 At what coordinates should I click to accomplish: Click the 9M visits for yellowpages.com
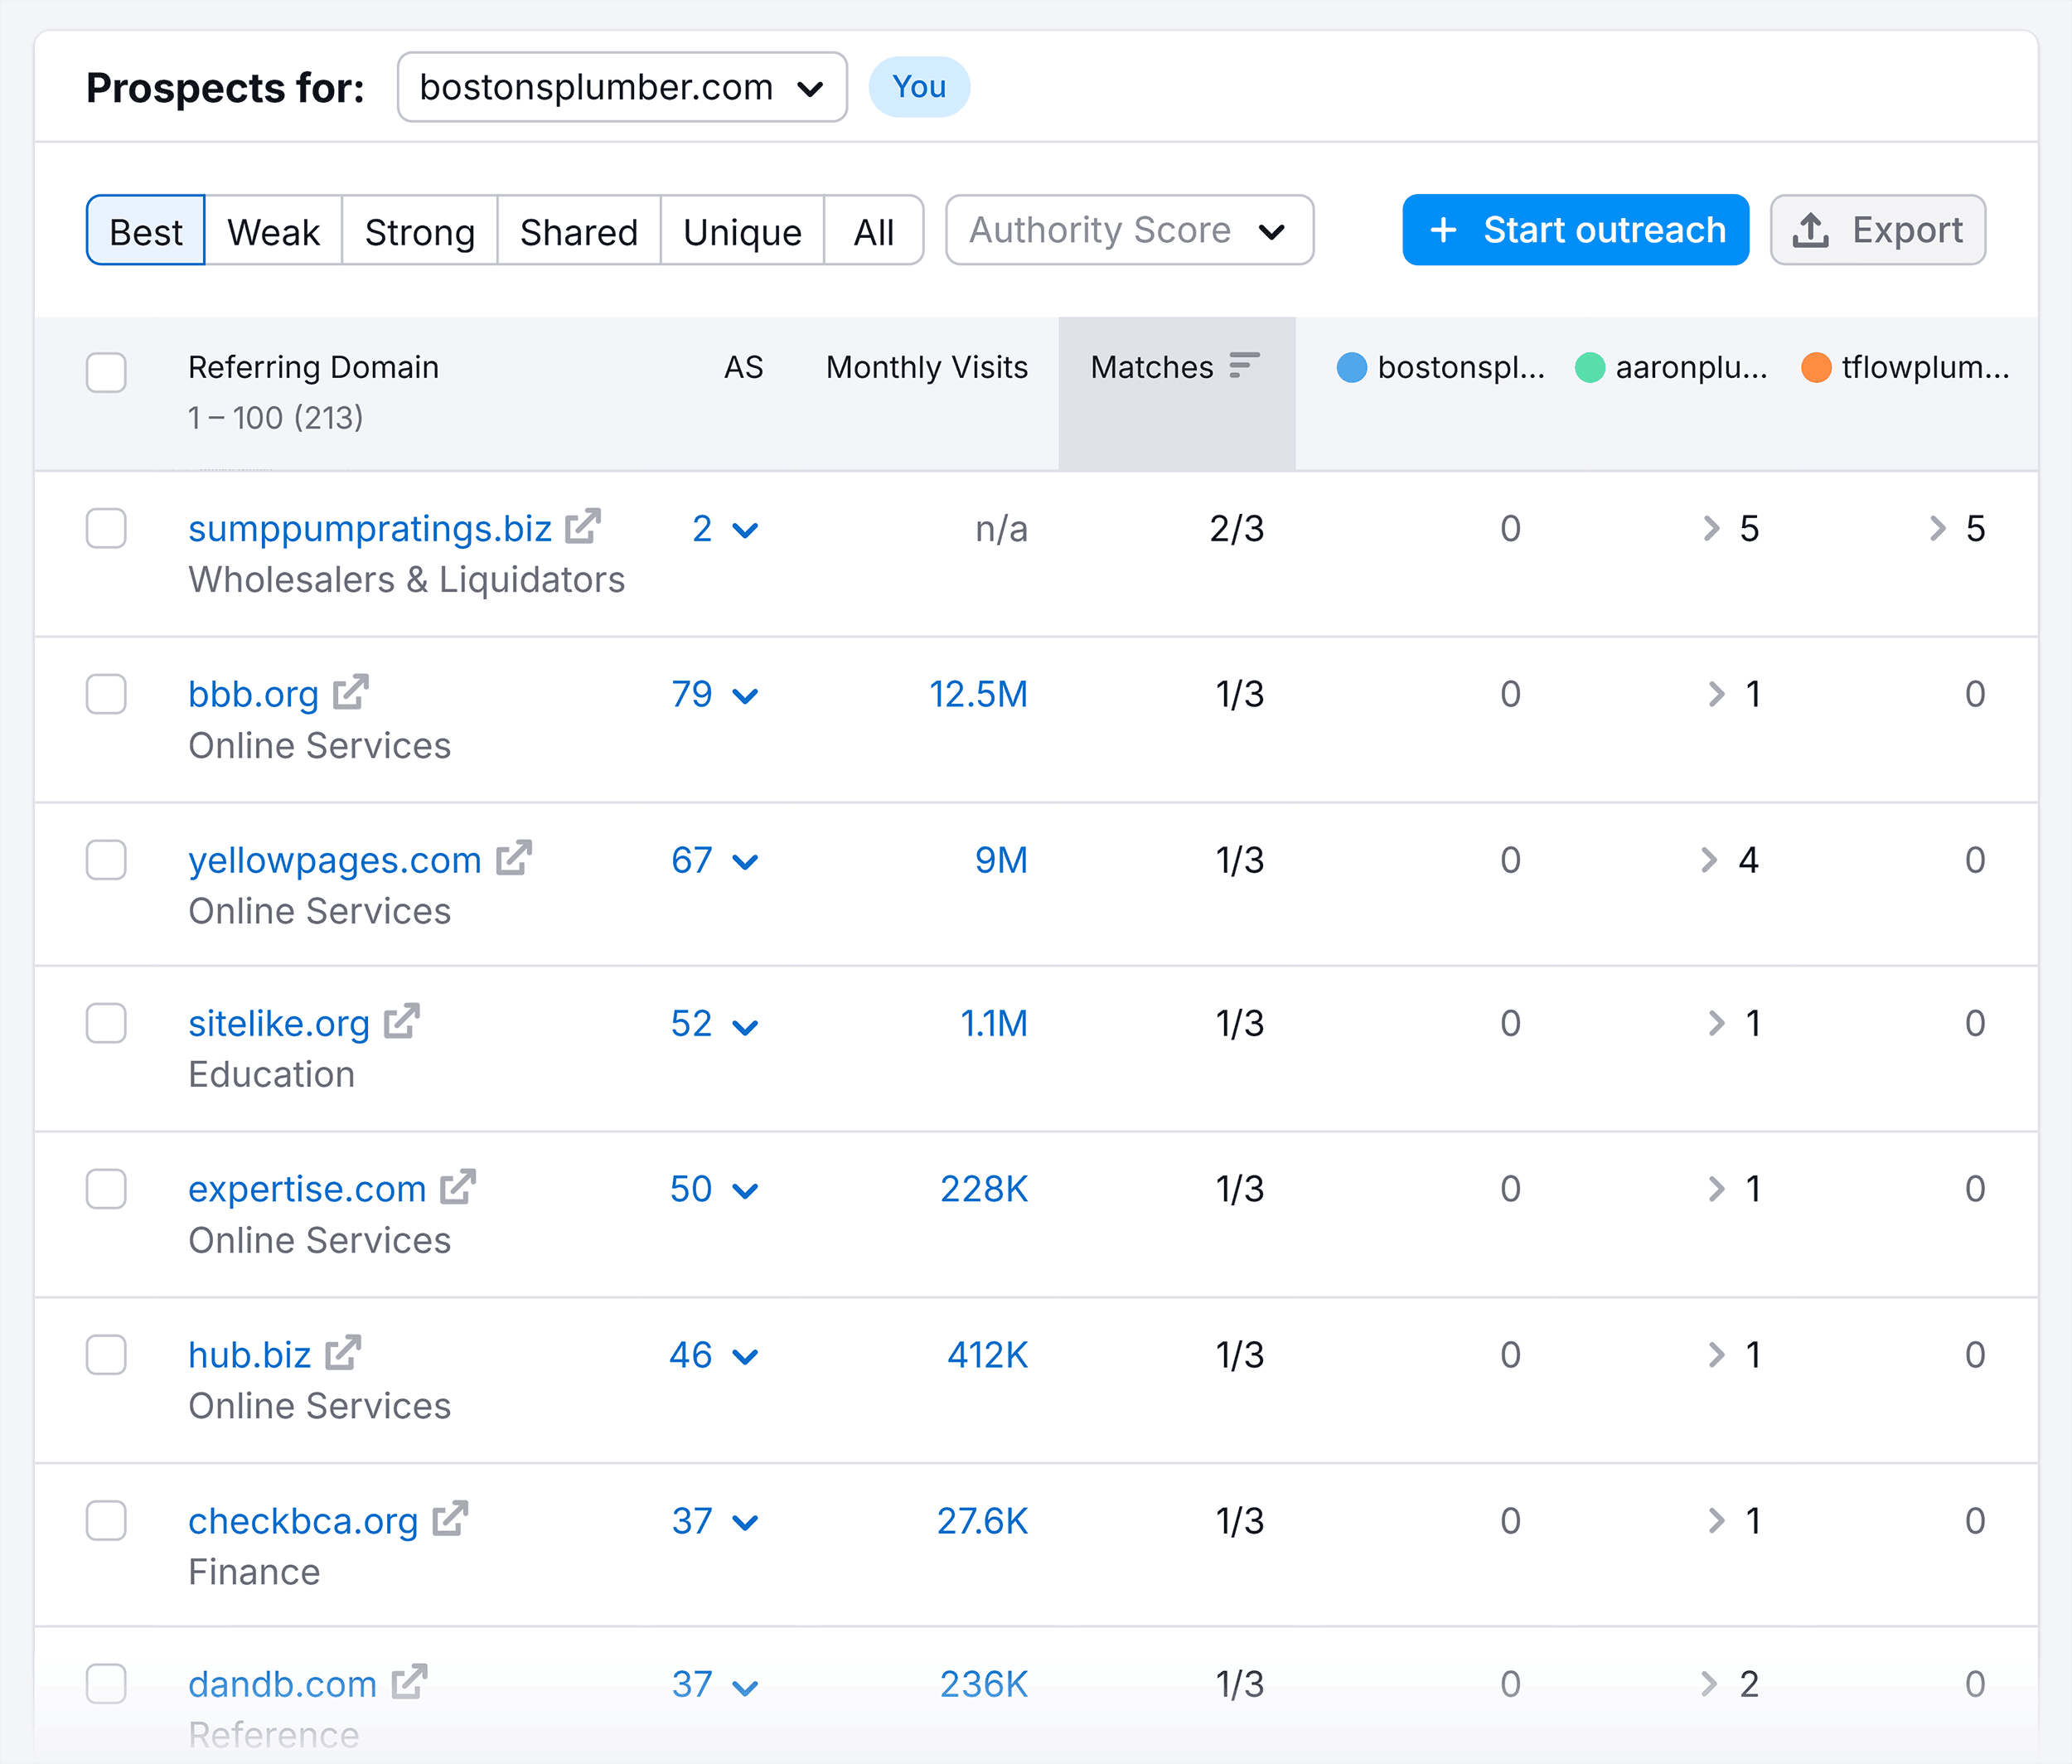click(x=1001, y=860)
